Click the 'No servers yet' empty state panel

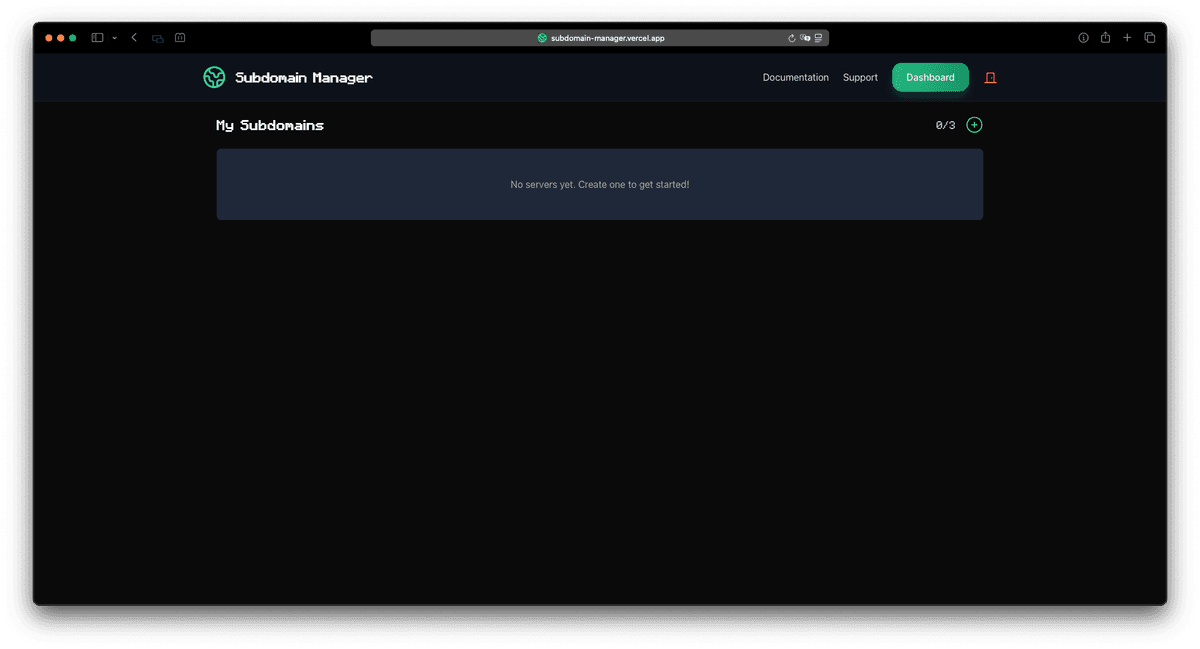(600, 184)
